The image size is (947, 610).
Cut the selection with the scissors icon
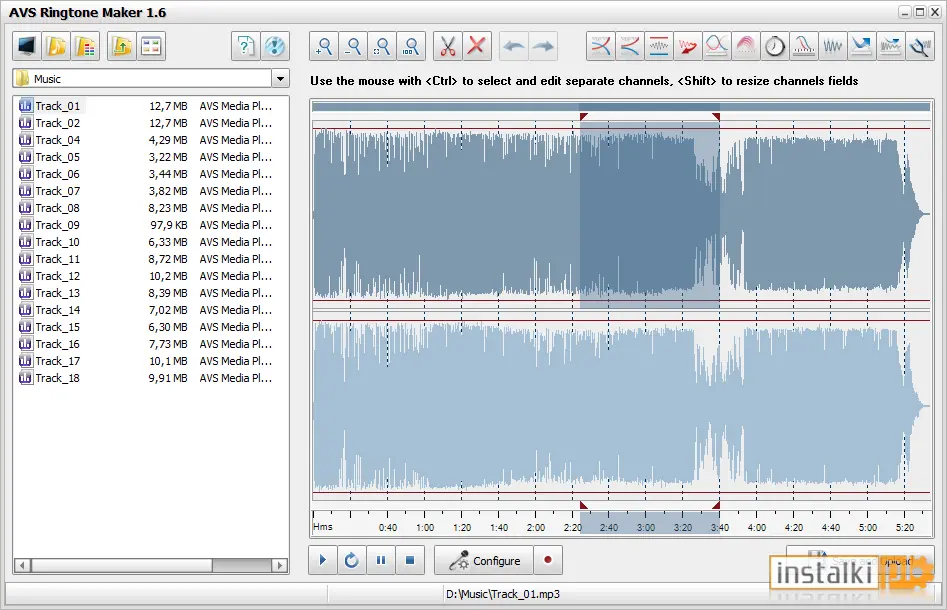pos(448,47)
